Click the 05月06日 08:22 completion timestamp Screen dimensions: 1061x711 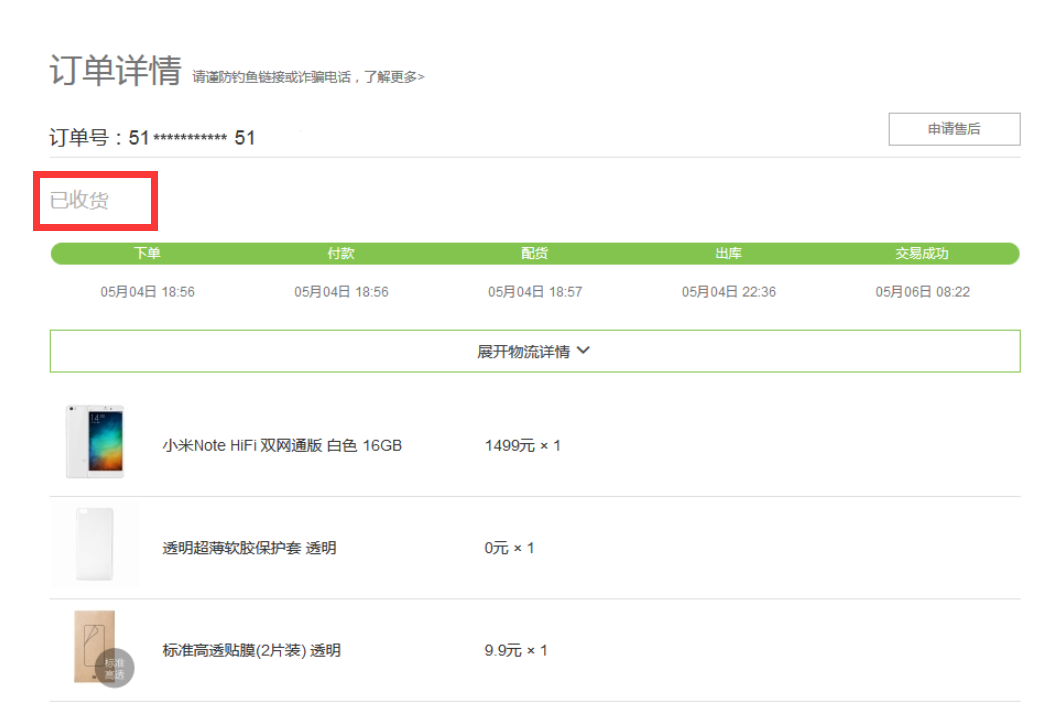(x=922, y=292)
